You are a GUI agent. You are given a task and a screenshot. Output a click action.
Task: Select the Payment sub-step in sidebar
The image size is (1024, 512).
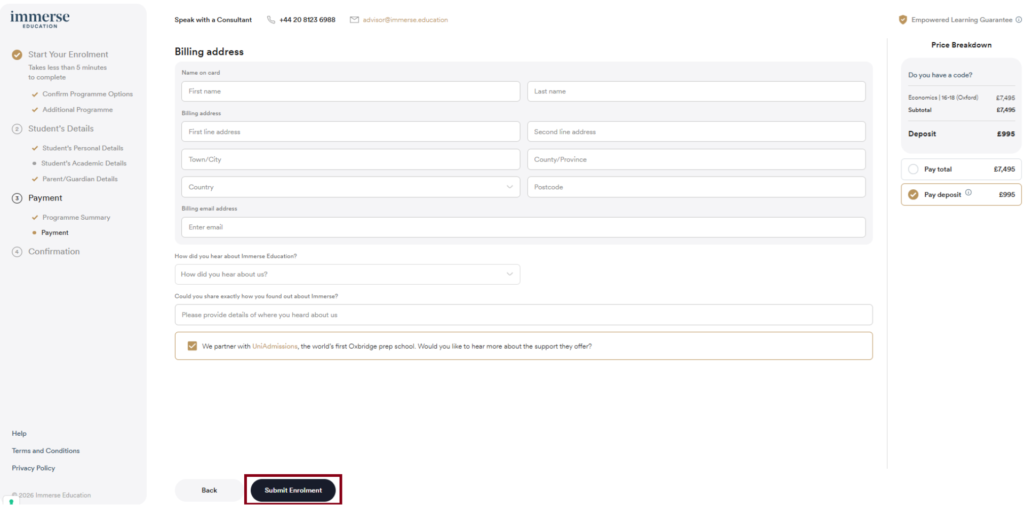[x=55, y=232]
